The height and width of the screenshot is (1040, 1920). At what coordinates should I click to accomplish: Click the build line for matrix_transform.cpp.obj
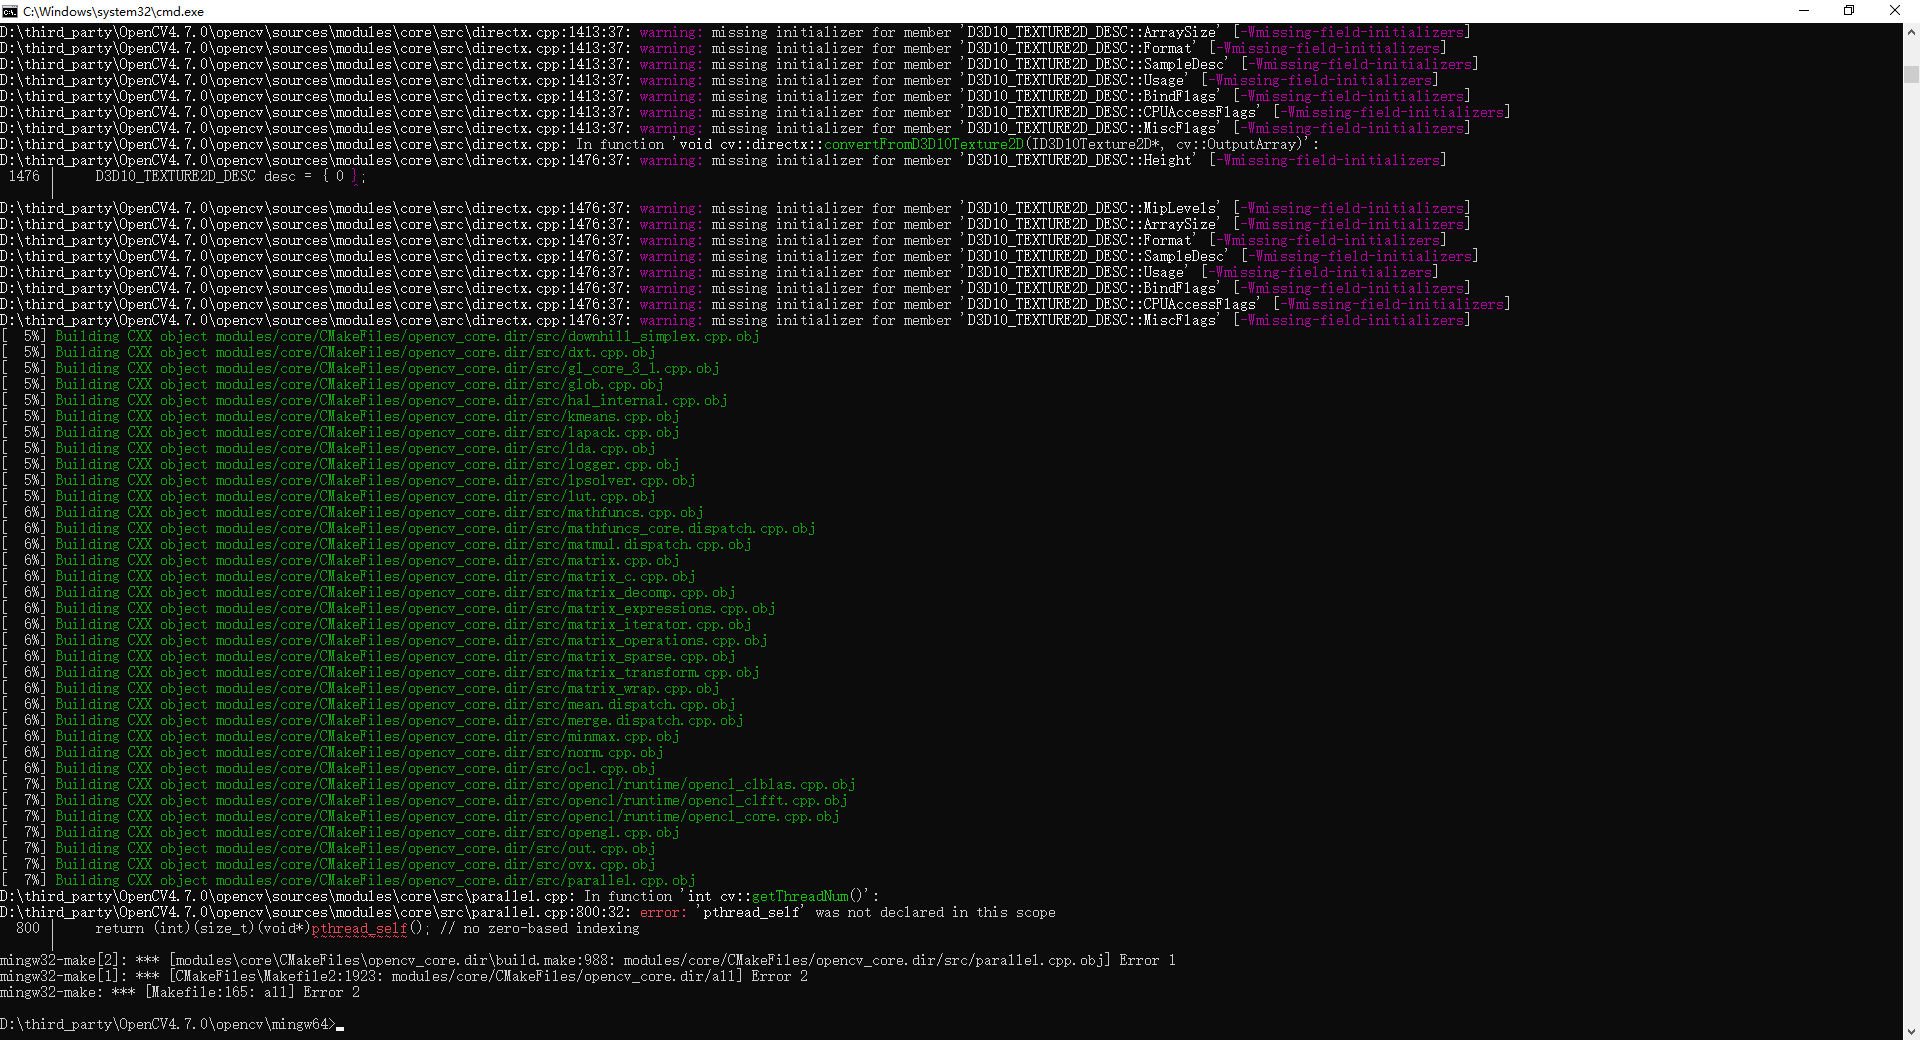click(x=380, y=672)
